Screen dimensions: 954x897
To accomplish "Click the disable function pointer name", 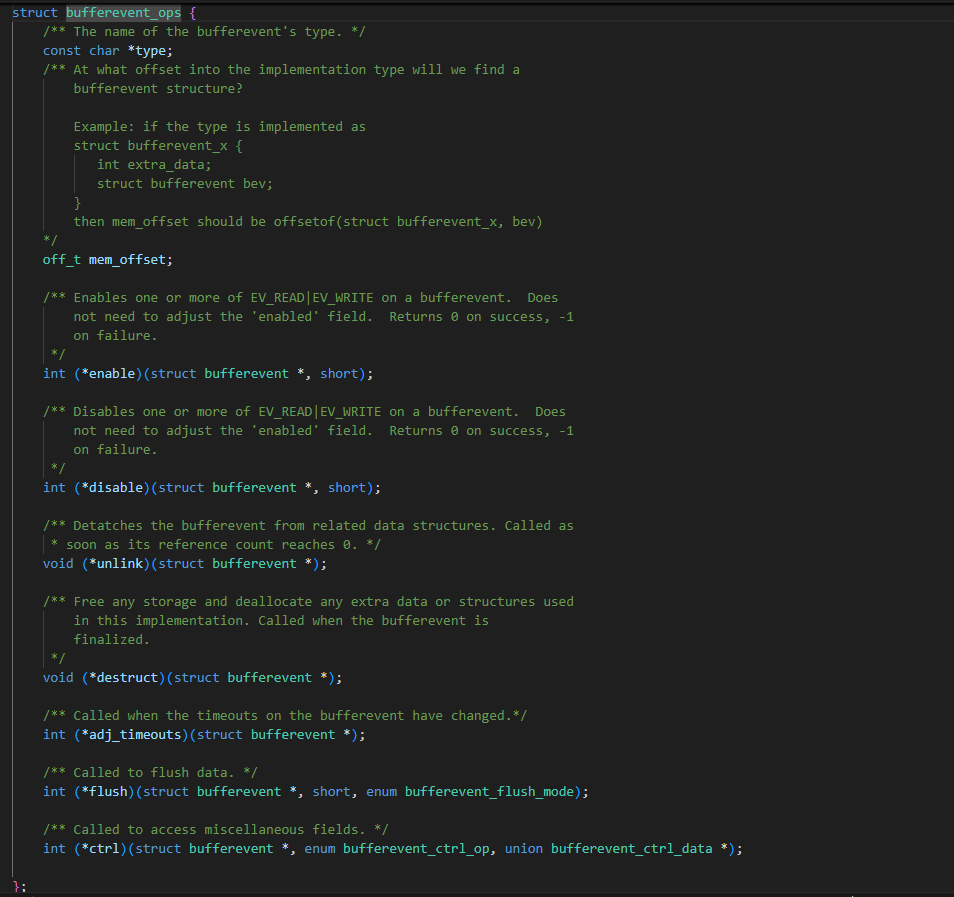I will click(x=116, y=487).
